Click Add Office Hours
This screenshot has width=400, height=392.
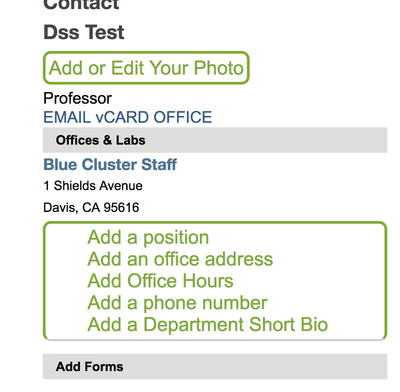click(160, 281)
